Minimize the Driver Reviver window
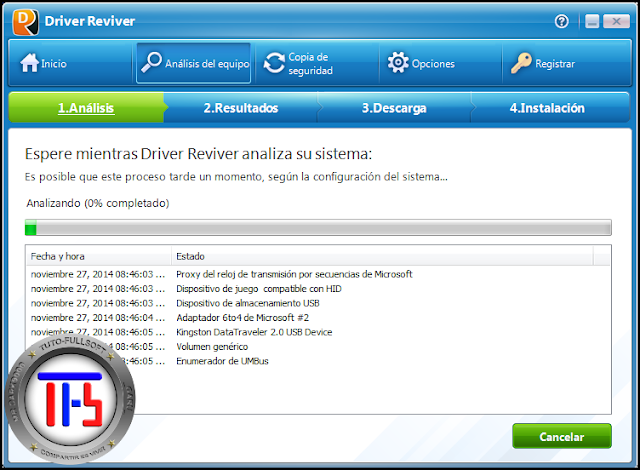640x470 pixels. tap(592, 21)
